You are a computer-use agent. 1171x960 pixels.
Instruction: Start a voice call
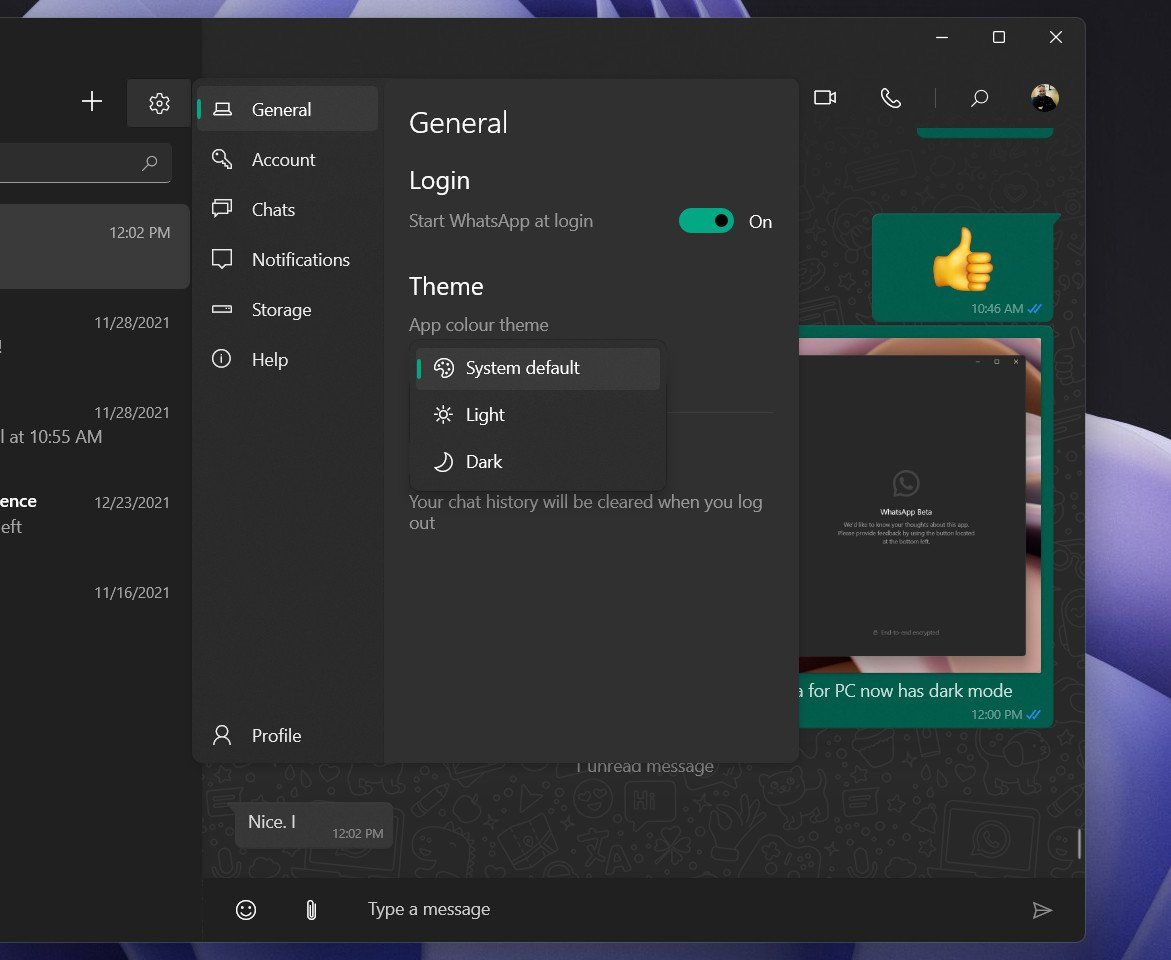[x=890, y=98]
